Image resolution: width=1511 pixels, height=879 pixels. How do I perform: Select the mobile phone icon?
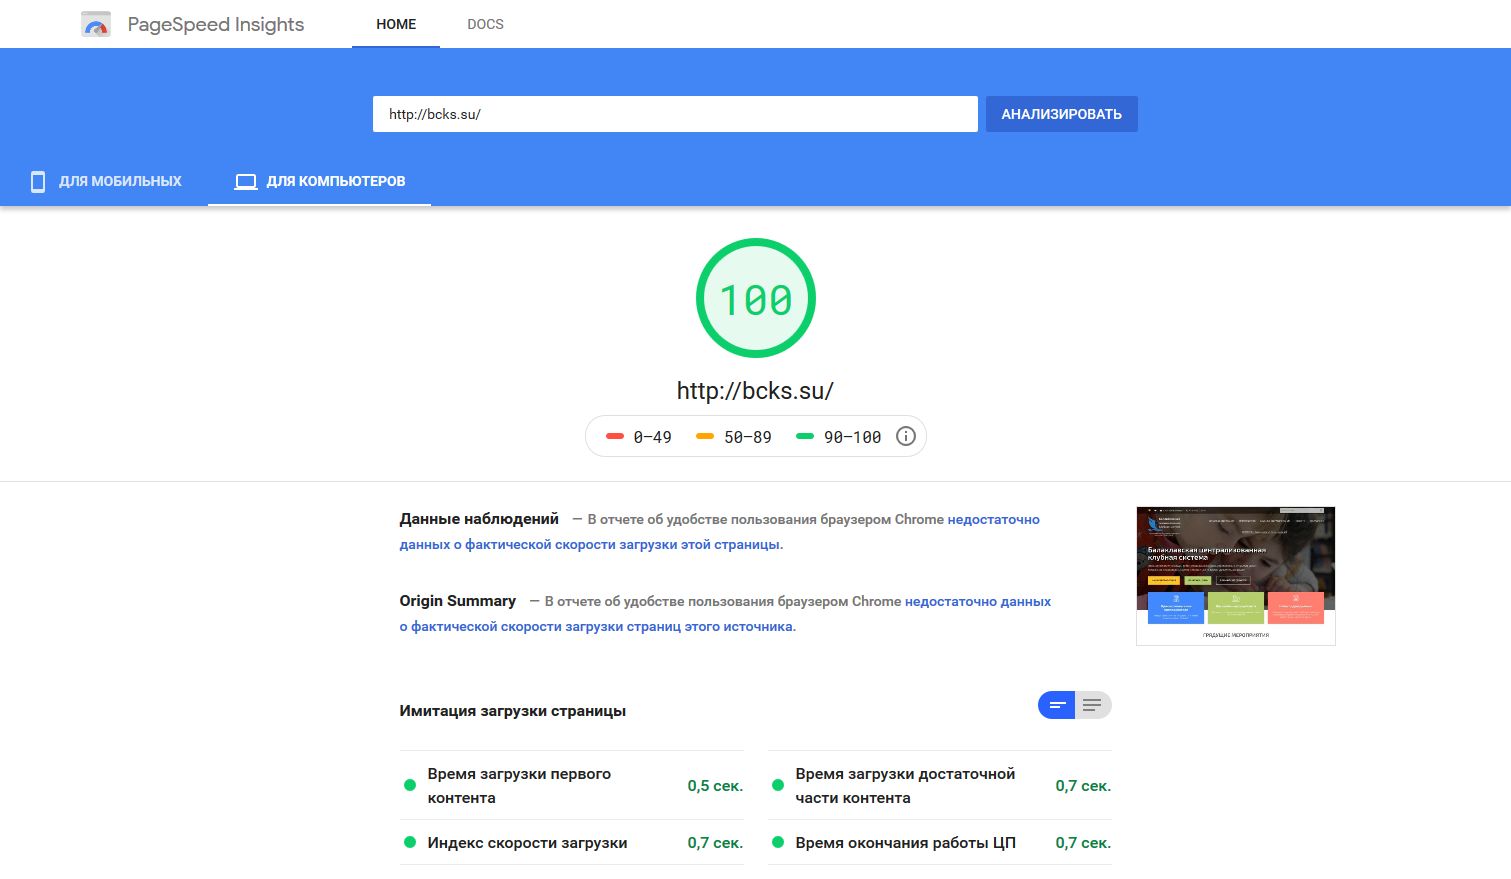(38, 181)
